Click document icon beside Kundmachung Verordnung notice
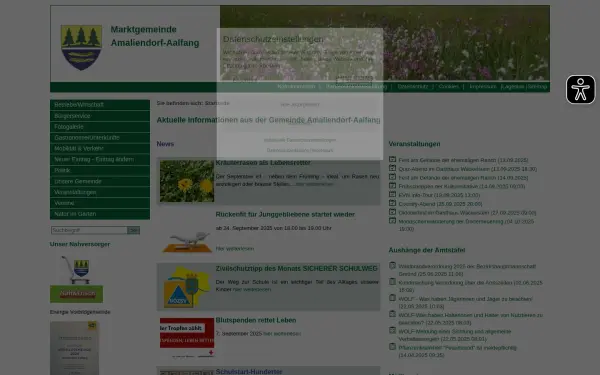This screenshot has height=375, width=600. [392, 282]
